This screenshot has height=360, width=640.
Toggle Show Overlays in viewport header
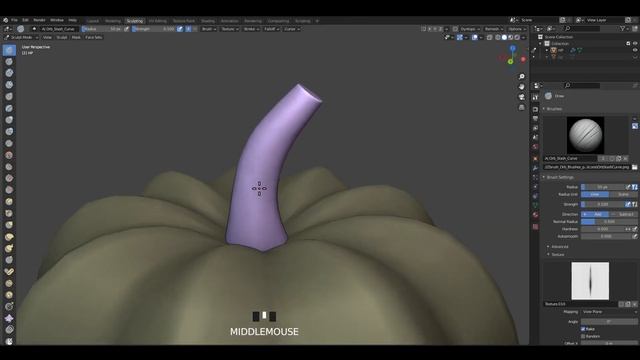point(475,37)
